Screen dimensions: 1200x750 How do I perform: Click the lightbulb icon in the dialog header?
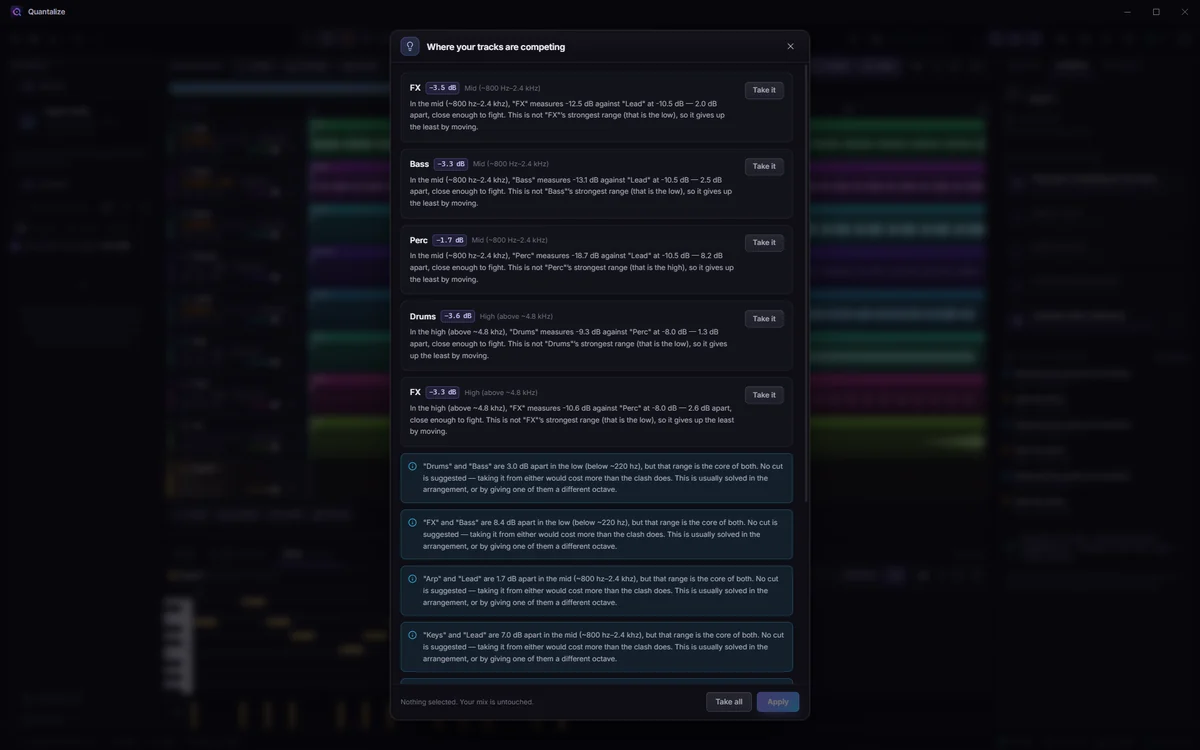coord(410,46)
